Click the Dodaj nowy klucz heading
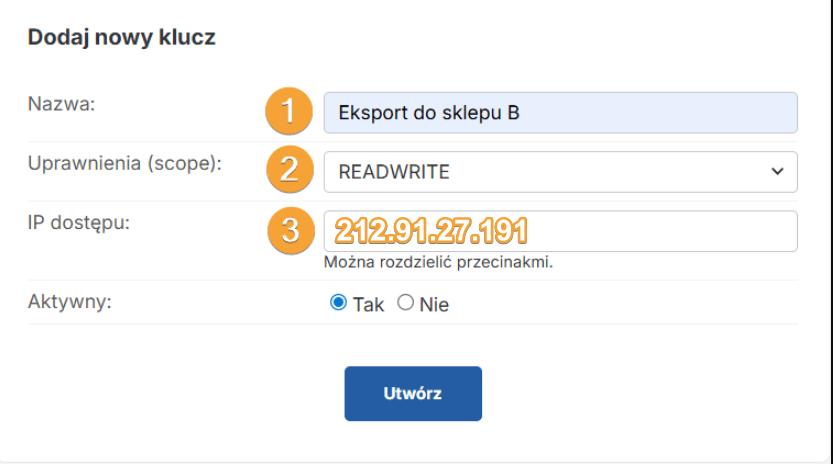Image resolution: width=833 pixels, height=464 pixels. [x=122, y=38]
